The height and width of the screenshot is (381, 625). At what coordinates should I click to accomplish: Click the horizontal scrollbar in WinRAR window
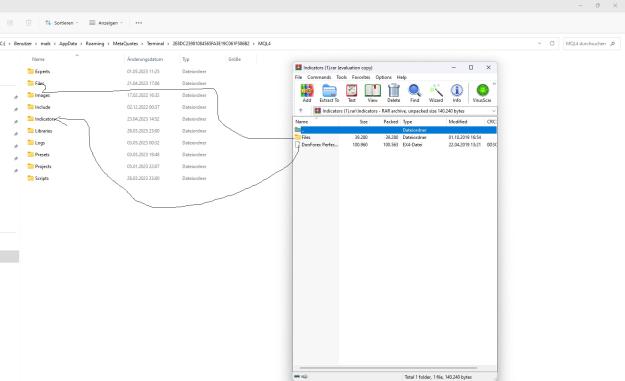388,368
